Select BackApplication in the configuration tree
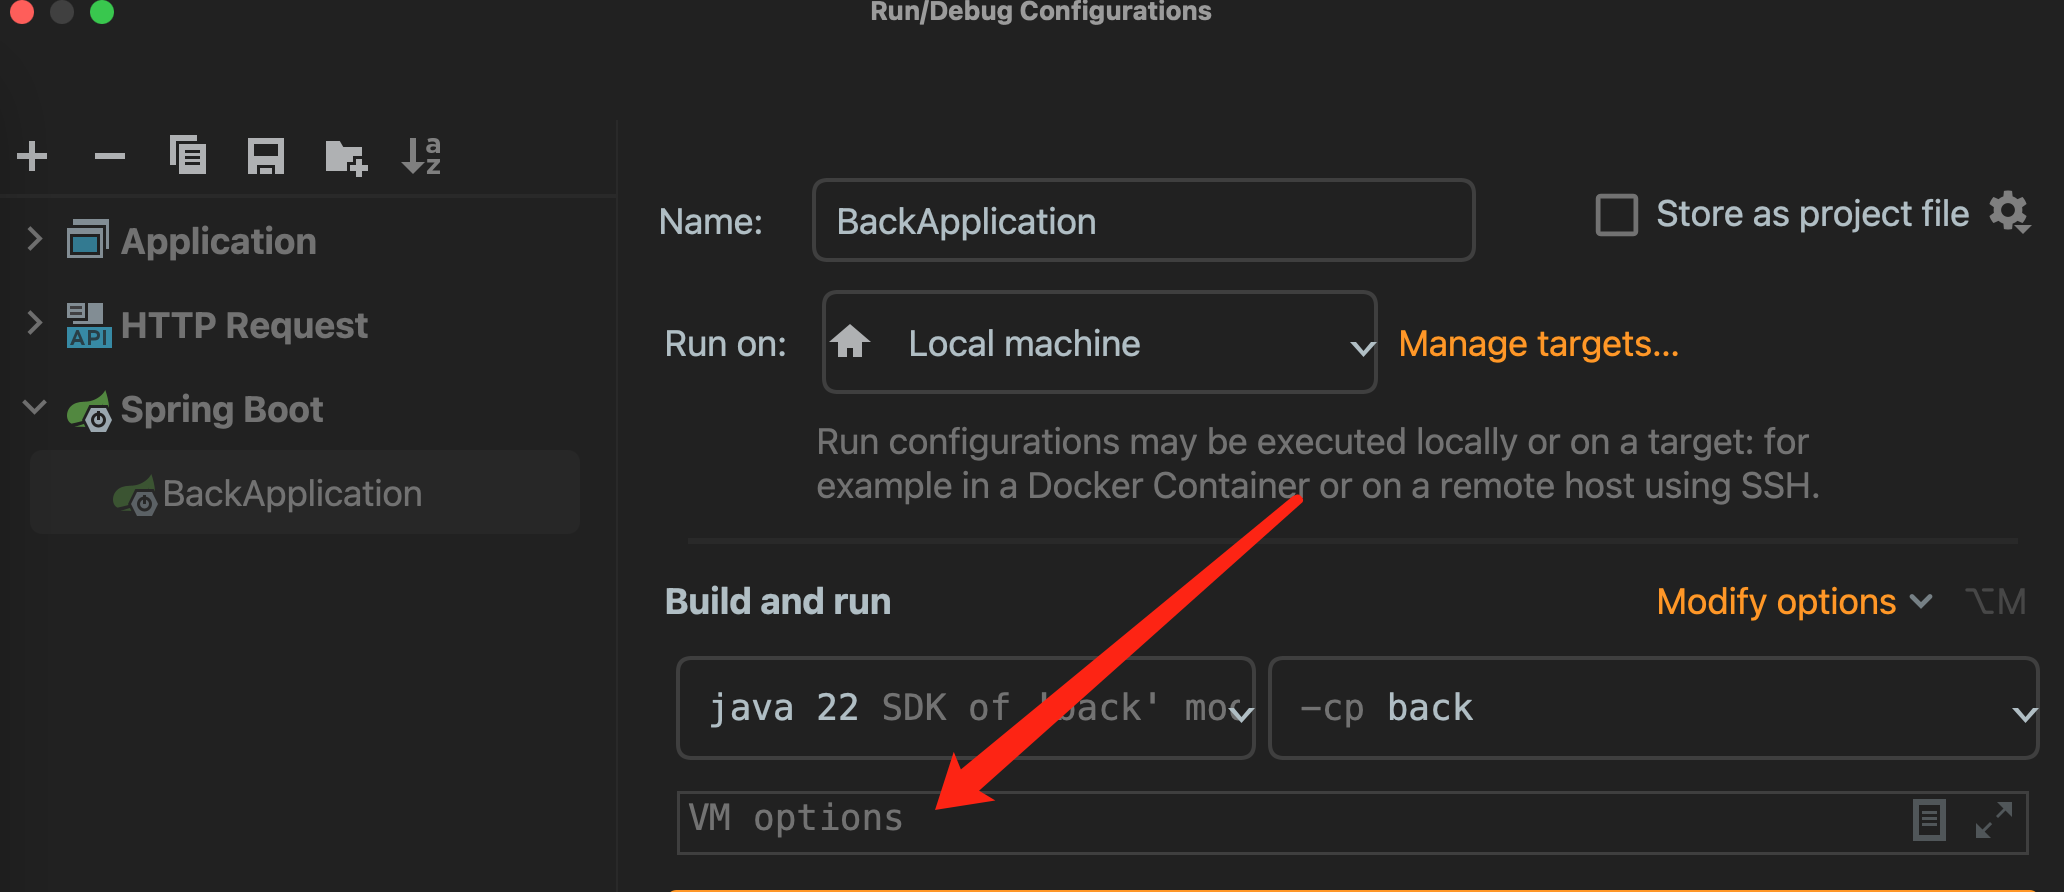 tap(292, 493)
